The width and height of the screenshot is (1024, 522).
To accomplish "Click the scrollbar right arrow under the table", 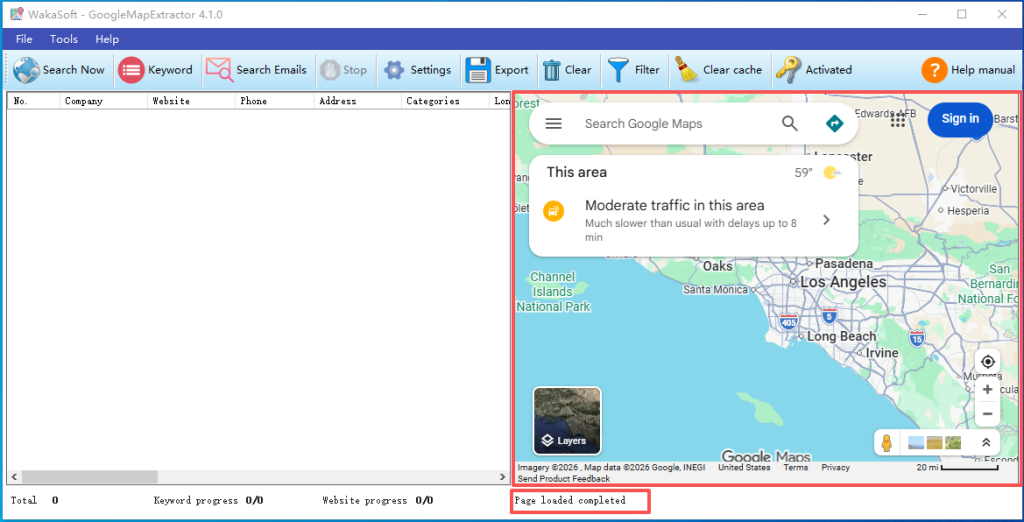I will (x=504, y=476).
